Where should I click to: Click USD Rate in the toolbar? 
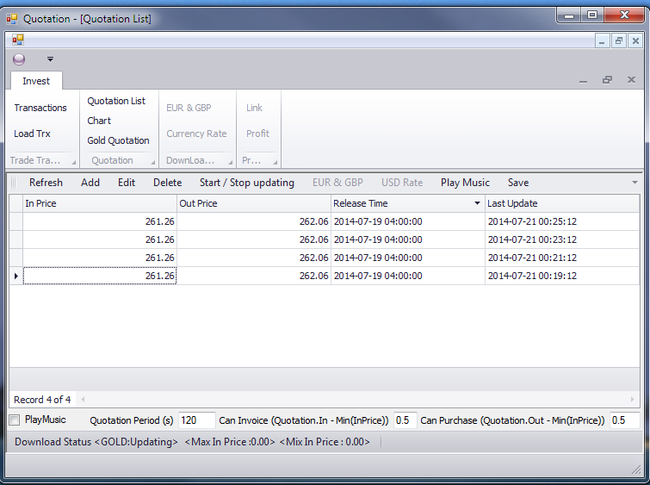402,182
